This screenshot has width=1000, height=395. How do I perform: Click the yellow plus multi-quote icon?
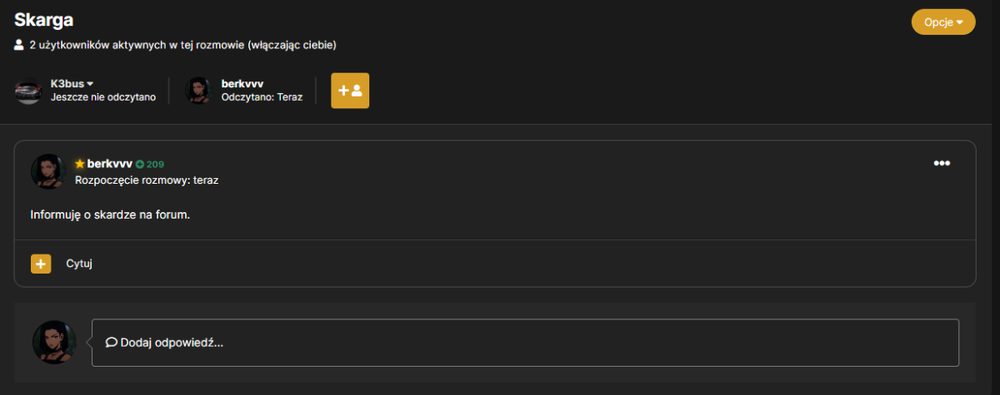coord(41,264)
